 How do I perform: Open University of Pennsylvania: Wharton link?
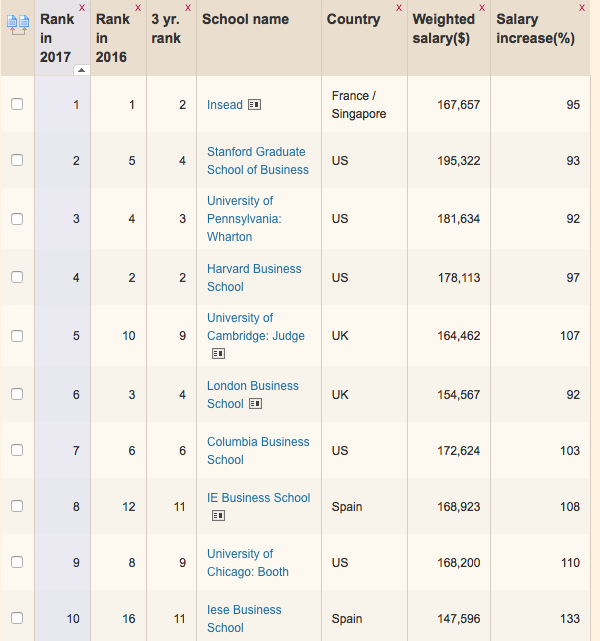(244, 219)
